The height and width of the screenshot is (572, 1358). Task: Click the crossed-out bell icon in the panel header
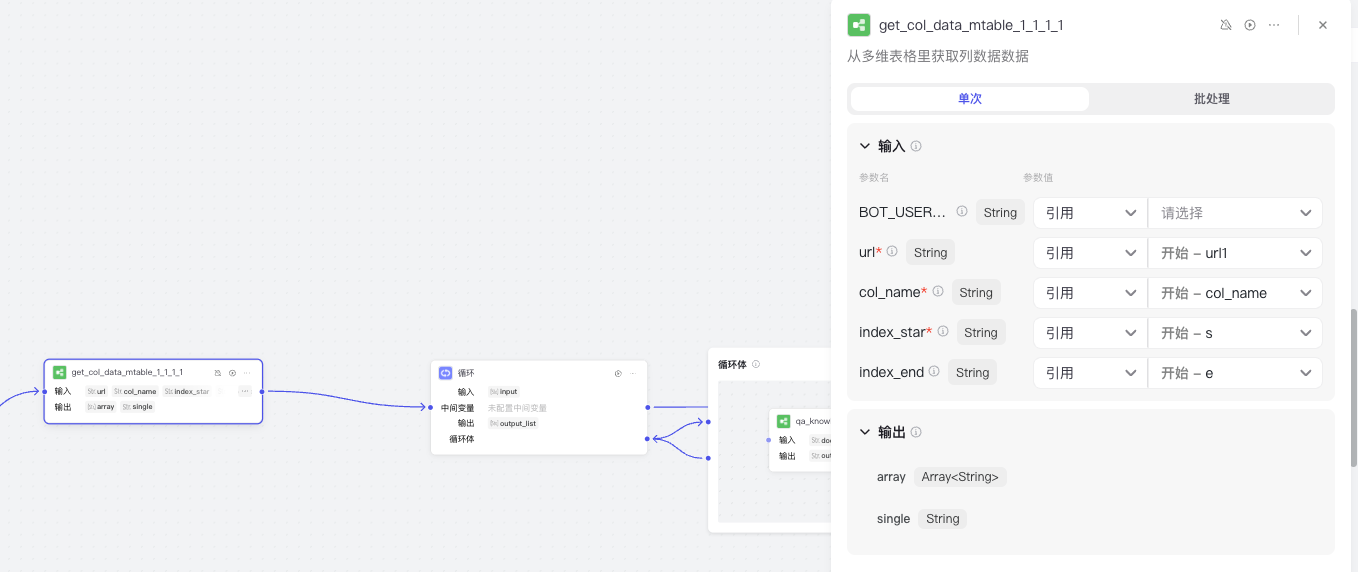point(1226,25)
